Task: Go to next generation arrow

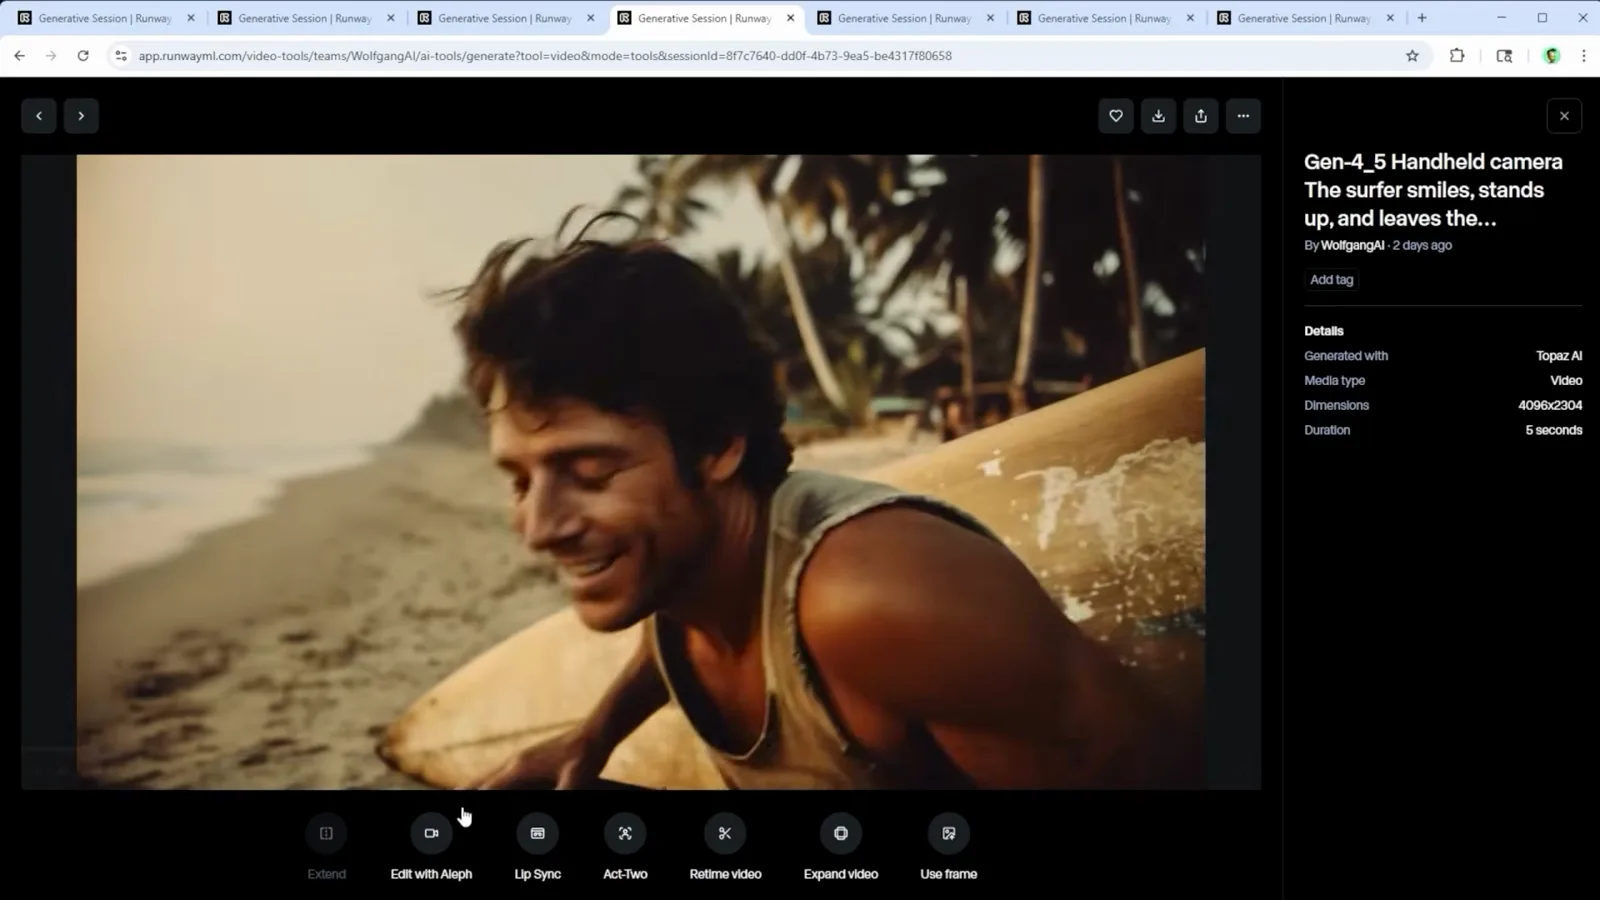Action: pyautogui.click(x=81, y=116)
